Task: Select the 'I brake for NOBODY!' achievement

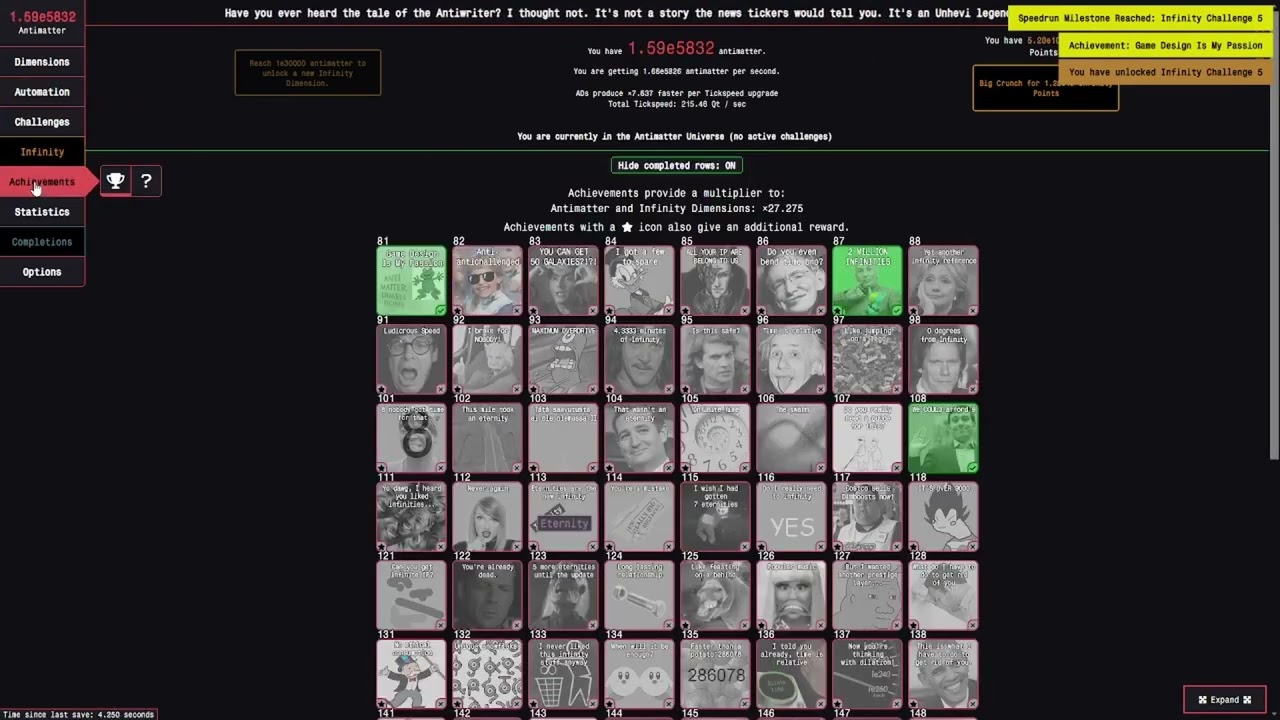Action: click(487, 360)
